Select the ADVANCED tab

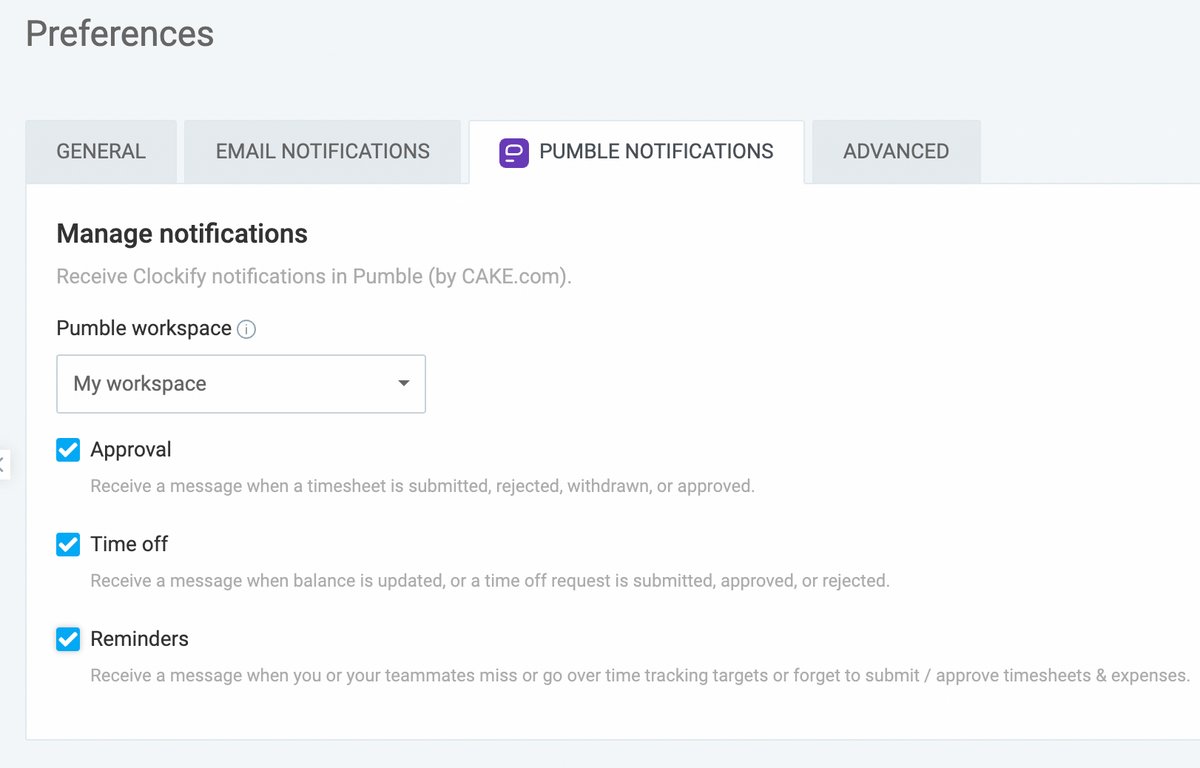[895, 151]
